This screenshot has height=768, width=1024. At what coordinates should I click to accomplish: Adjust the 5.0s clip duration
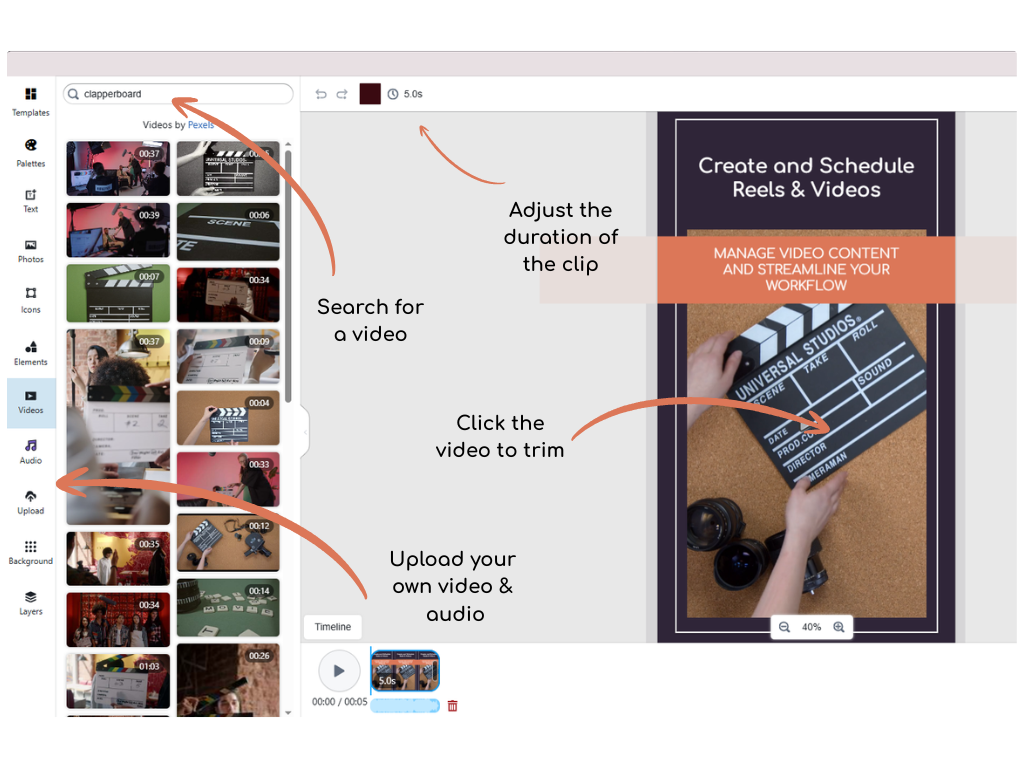point(406,94)
